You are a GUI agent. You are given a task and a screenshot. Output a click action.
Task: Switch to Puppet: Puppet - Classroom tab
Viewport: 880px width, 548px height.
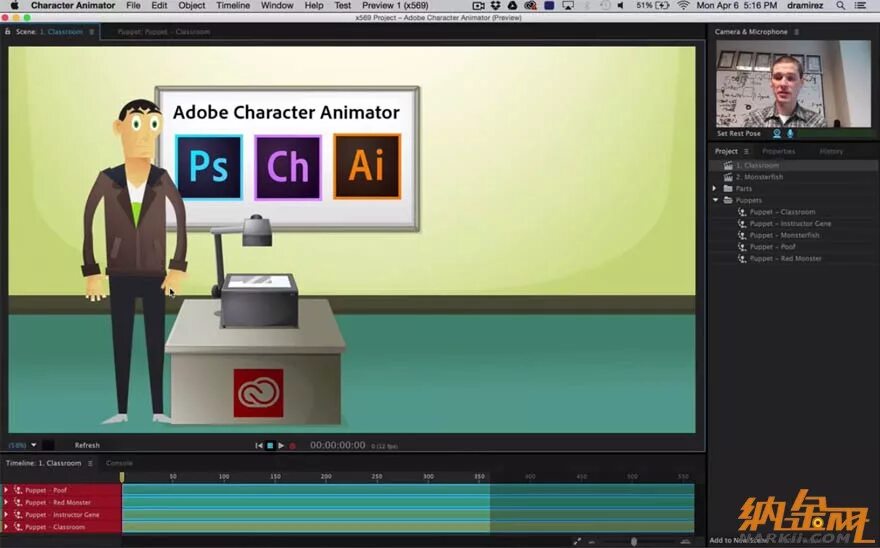tap(164, 32)
